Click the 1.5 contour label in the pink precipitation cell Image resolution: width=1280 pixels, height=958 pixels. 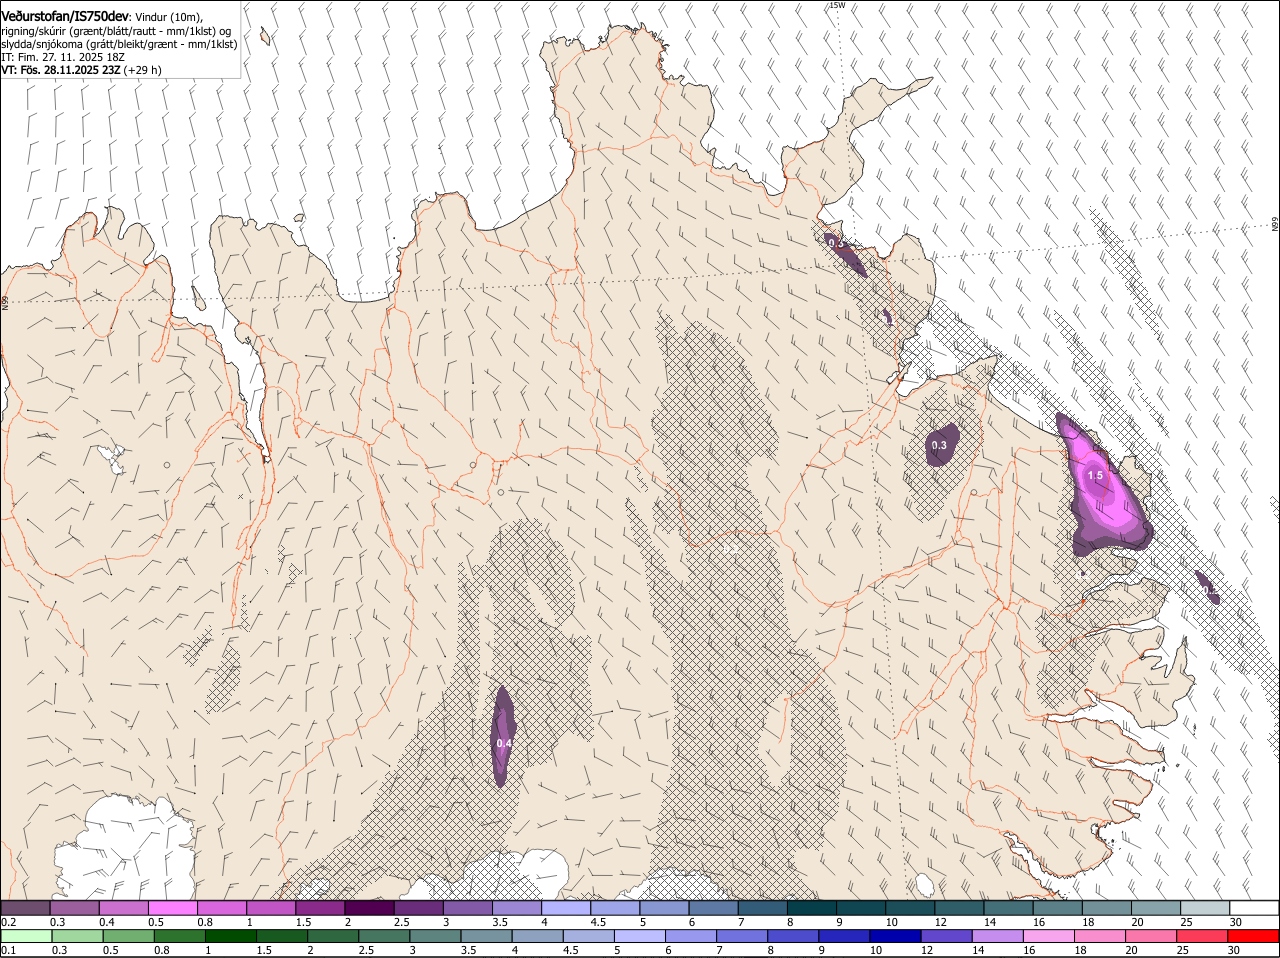[1095, 476]
